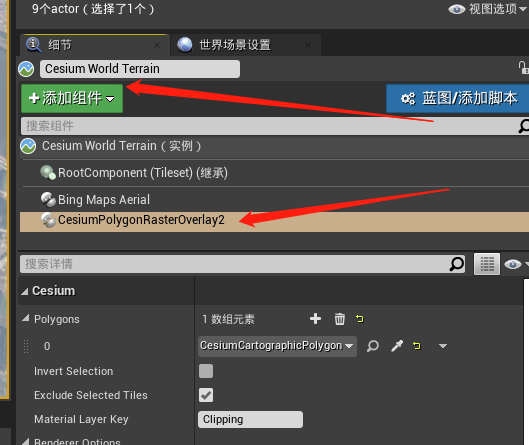
Task: Select Cesium World Terrain (实例) row
Action: pos(274,146)
